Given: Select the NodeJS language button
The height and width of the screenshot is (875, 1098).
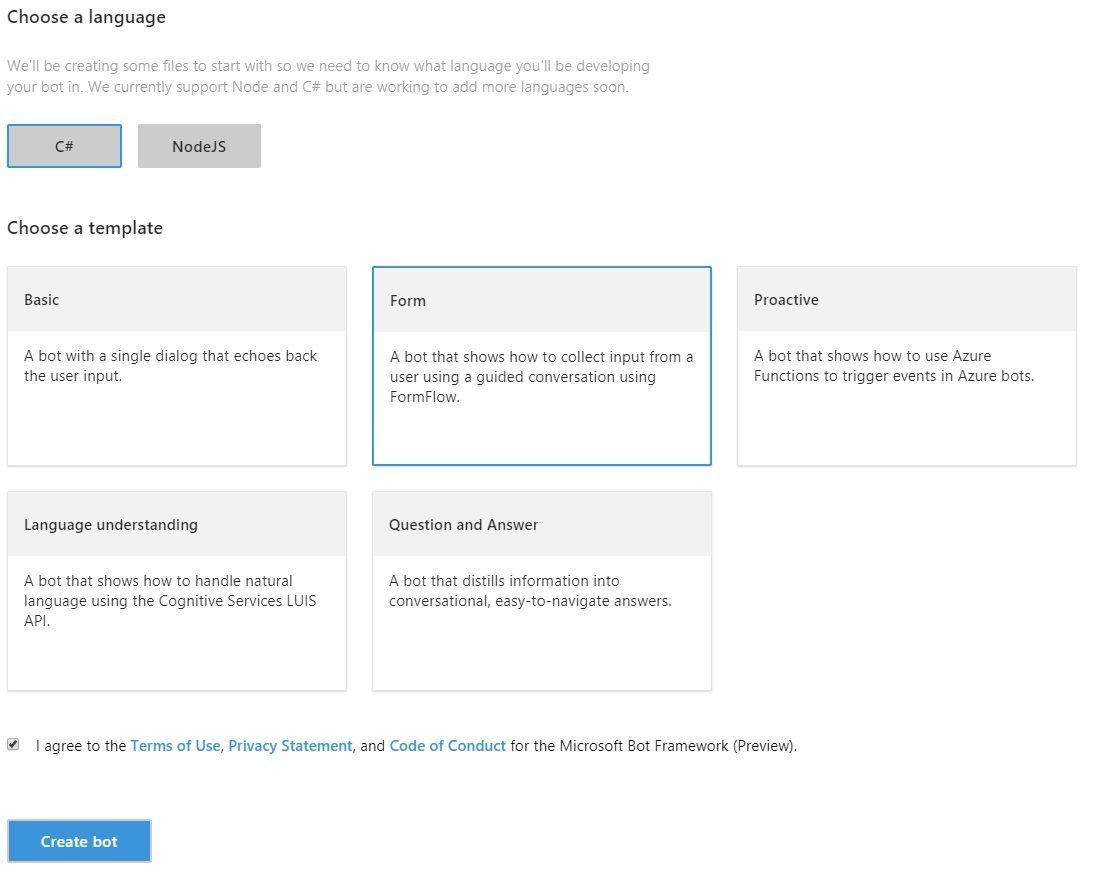Looking at the screenshot, I should pyautogui.click(x=199, y=146).
